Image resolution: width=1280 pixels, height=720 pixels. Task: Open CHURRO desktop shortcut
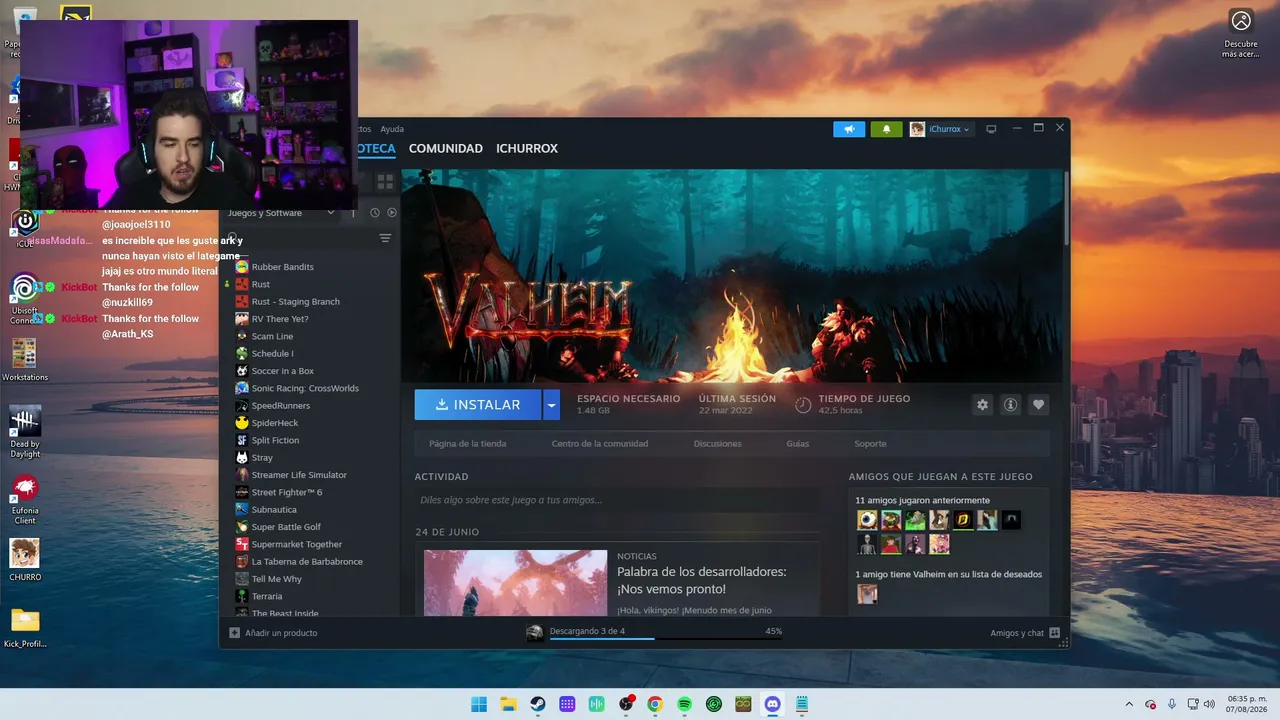(25, 560)
